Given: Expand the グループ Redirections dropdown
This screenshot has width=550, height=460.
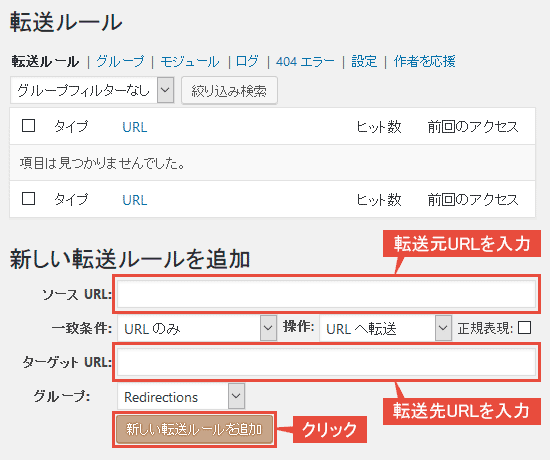Looking at the screenshot, I should [181, 396].
